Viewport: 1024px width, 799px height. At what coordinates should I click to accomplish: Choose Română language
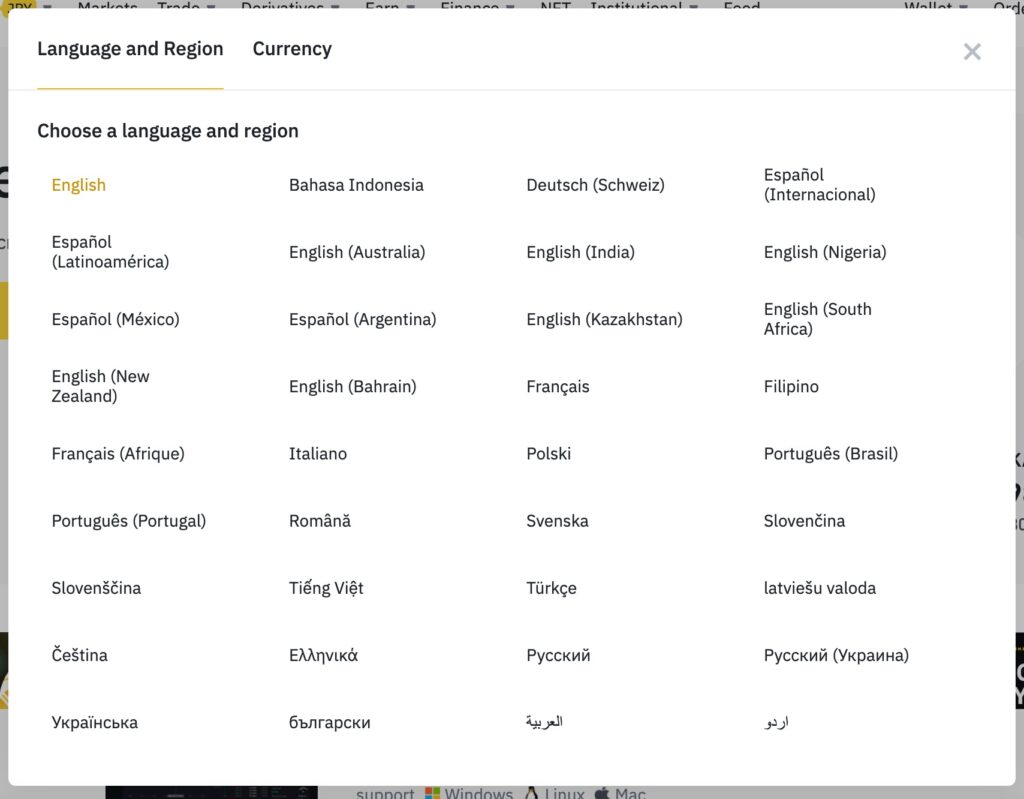pyautogui.click(x=319, y=521)
